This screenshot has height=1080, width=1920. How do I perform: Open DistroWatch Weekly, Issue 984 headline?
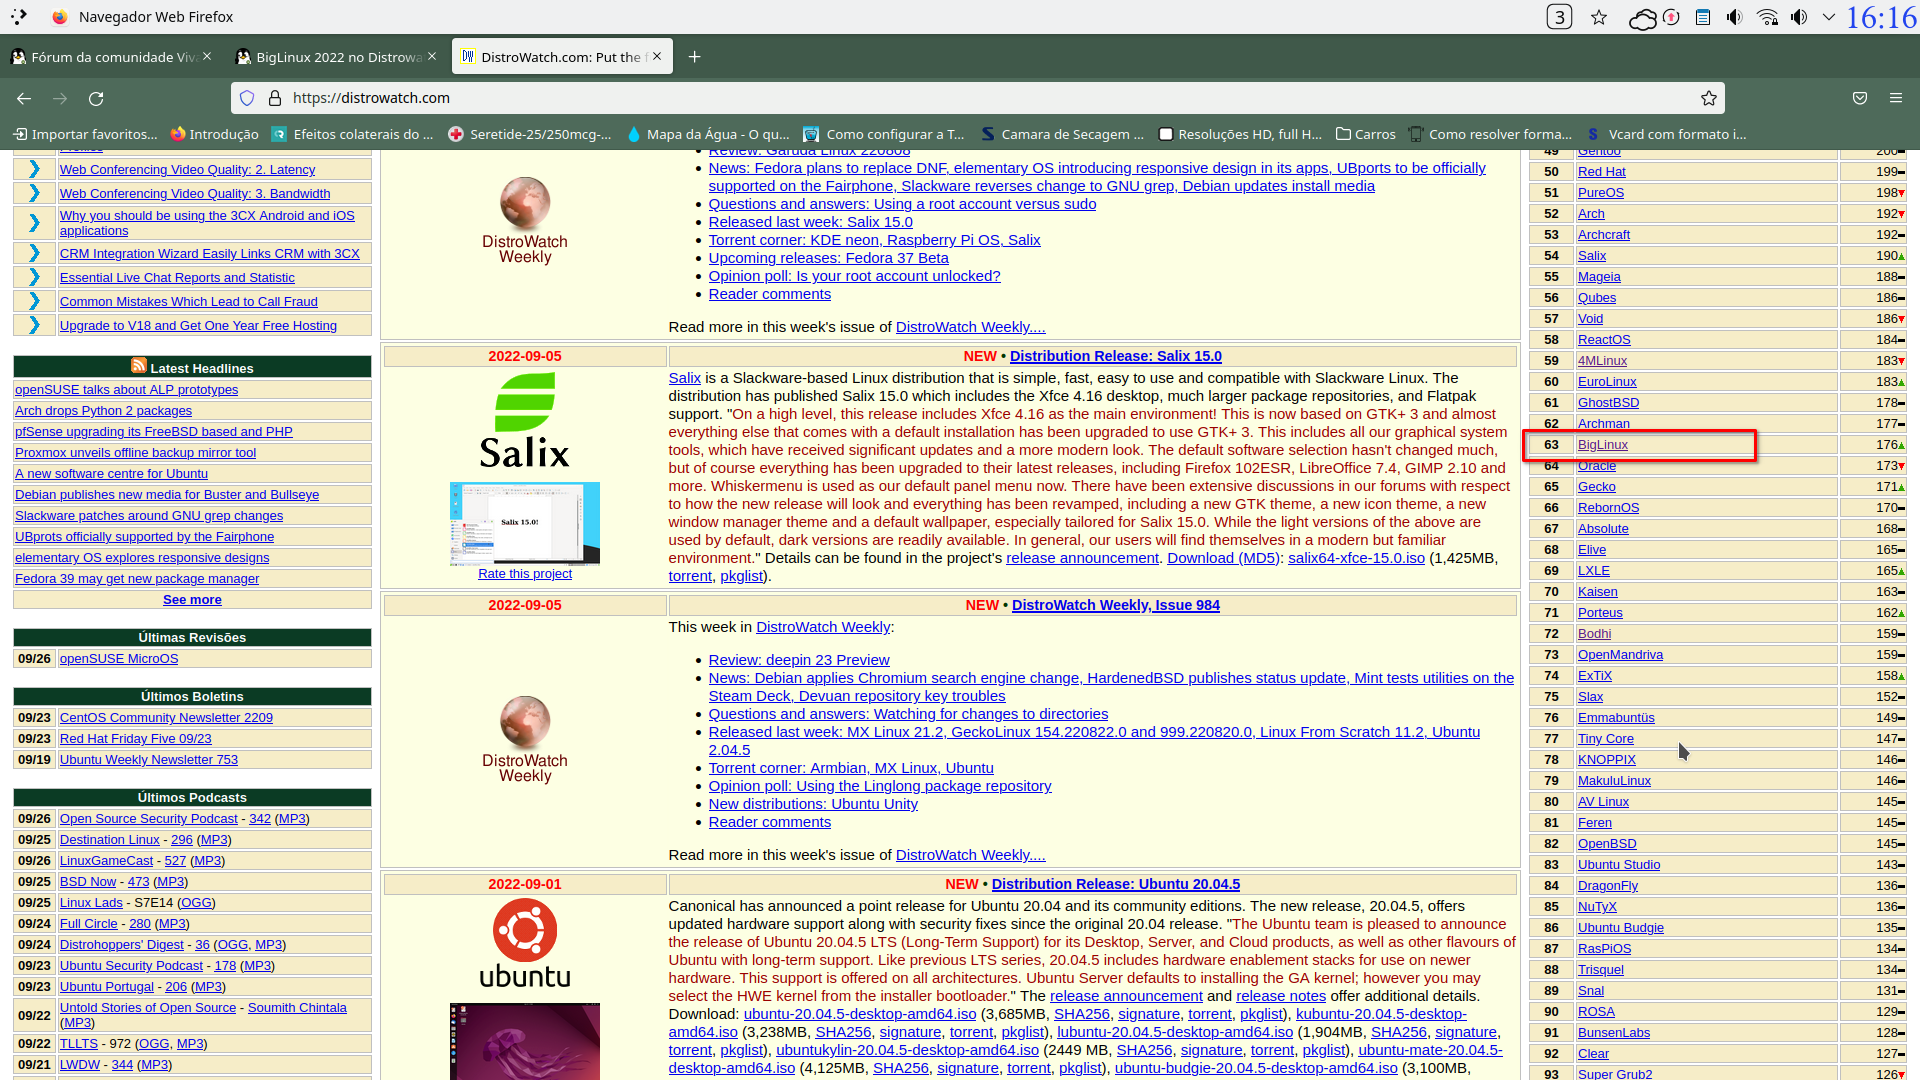[1115, 605]
